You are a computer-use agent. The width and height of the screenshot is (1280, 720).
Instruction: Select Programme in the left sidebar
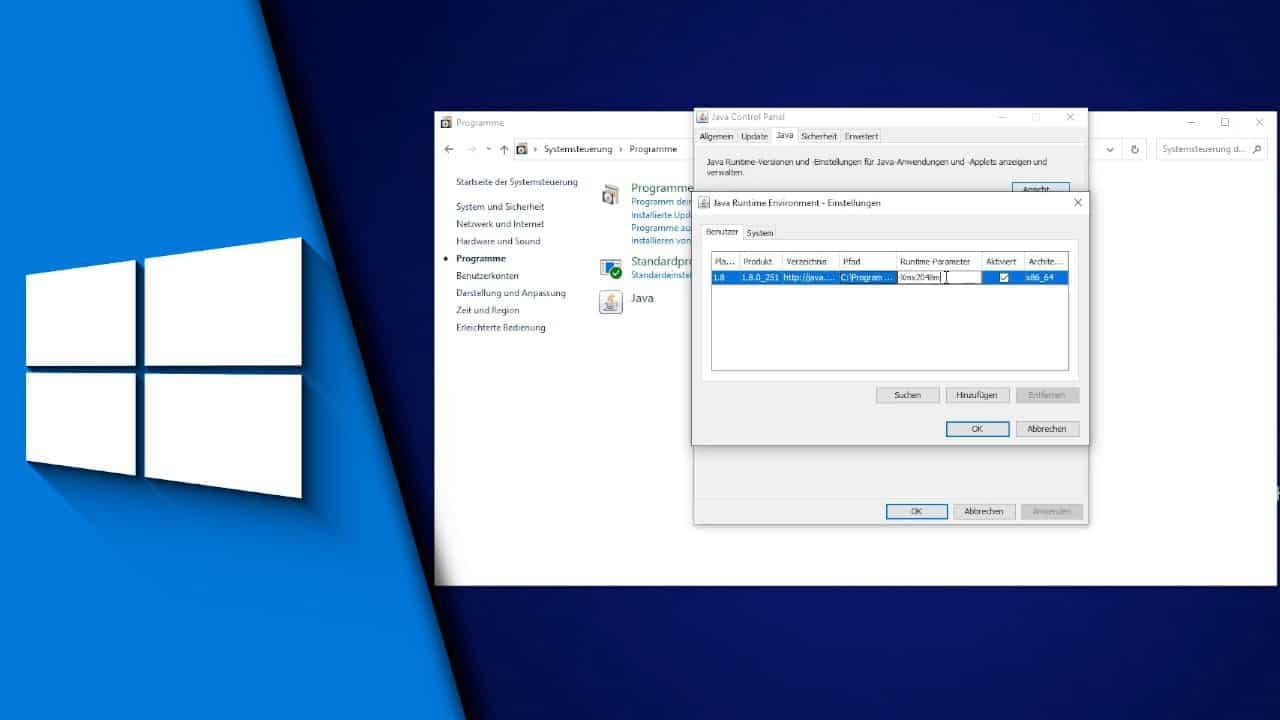(x=481, y=258)
